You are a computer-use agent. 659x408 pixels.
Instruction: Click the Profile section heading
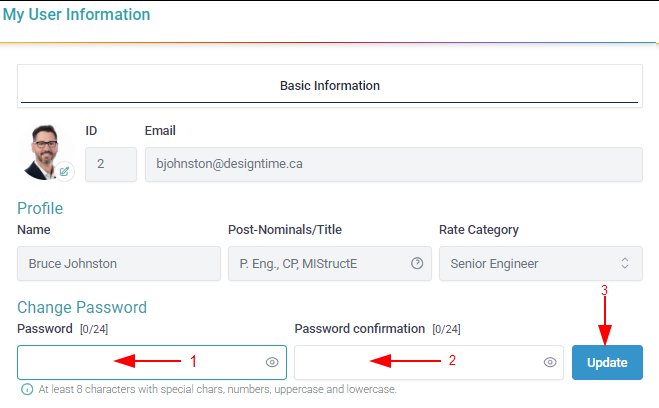(40, 208)
